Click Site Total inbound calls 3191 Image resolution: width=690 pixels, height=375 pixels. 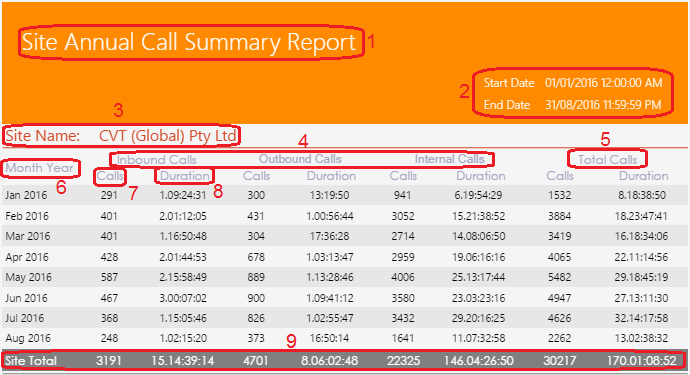(109, 361)
